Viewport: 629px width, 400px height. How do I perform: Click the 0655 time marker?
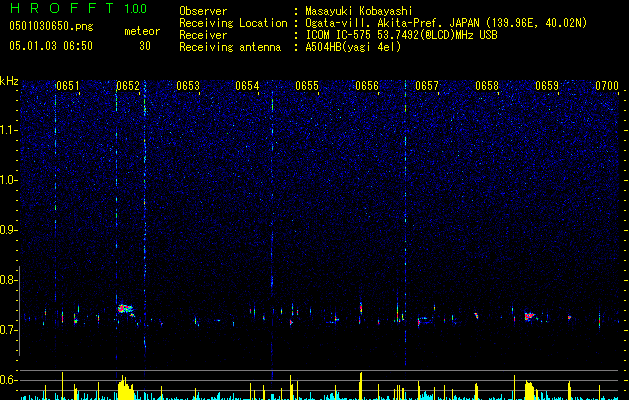coord(307,86)
